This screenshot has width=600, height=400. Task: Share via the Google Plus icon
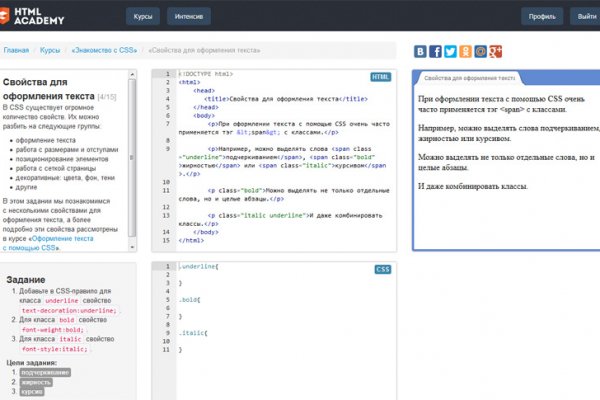point(496,51)
